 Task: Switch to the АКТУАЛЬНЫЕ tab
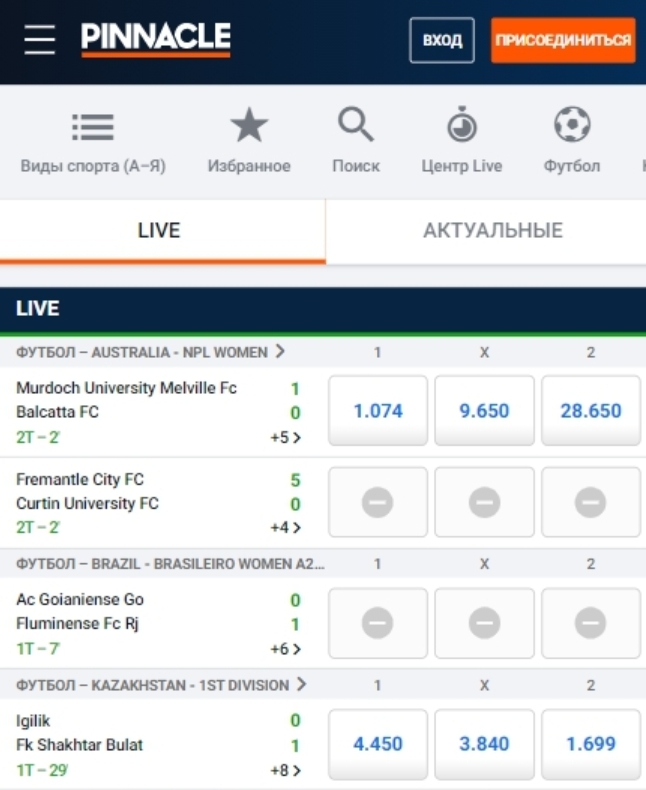coord(492,231)
